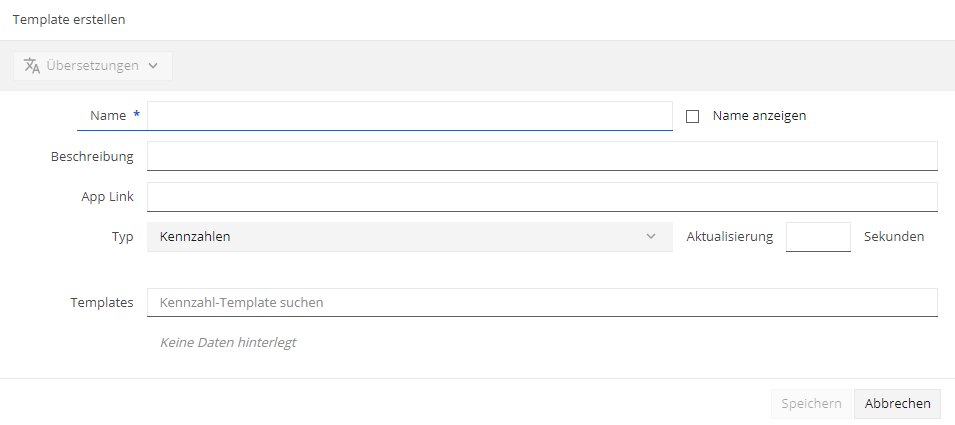The image size is (955, 425).
Task: Click the Kennzahl-Template suchen search field
Action: tap(542, 303)
